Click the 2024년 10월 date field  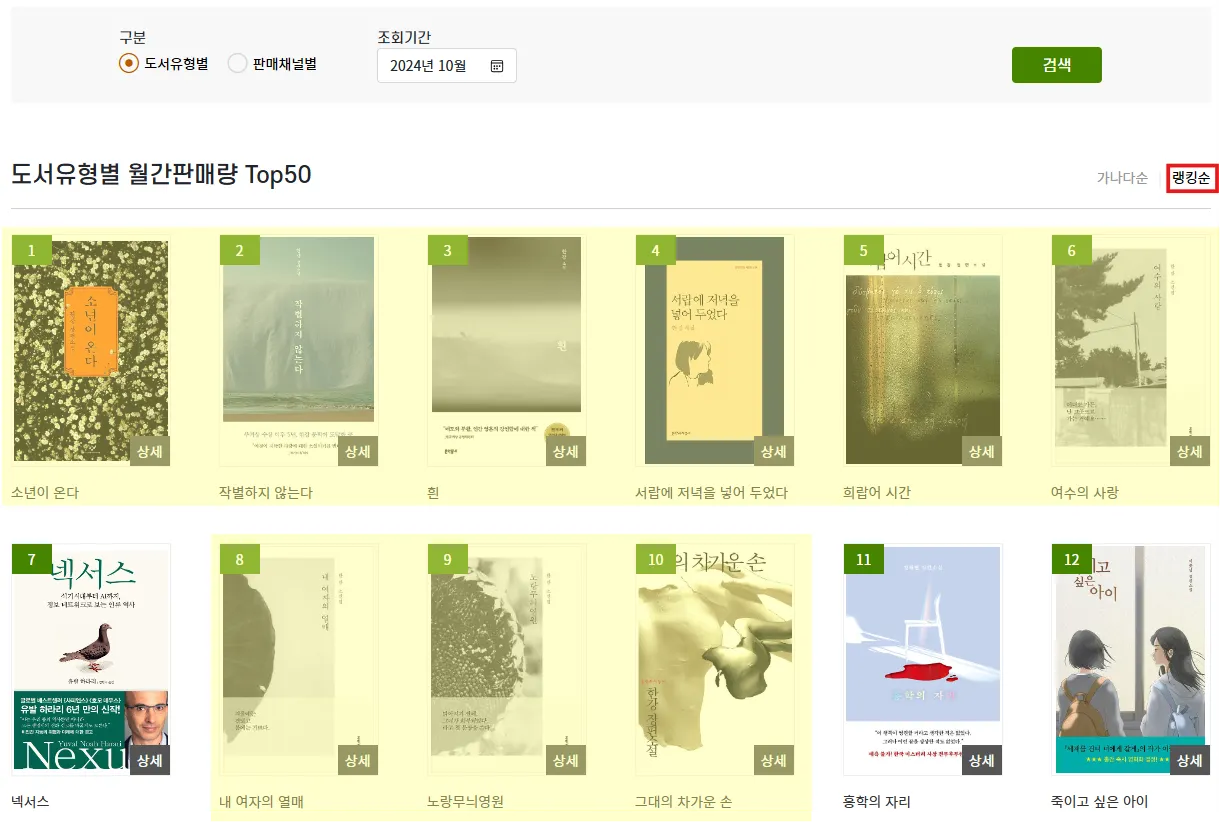pos(447,66)
